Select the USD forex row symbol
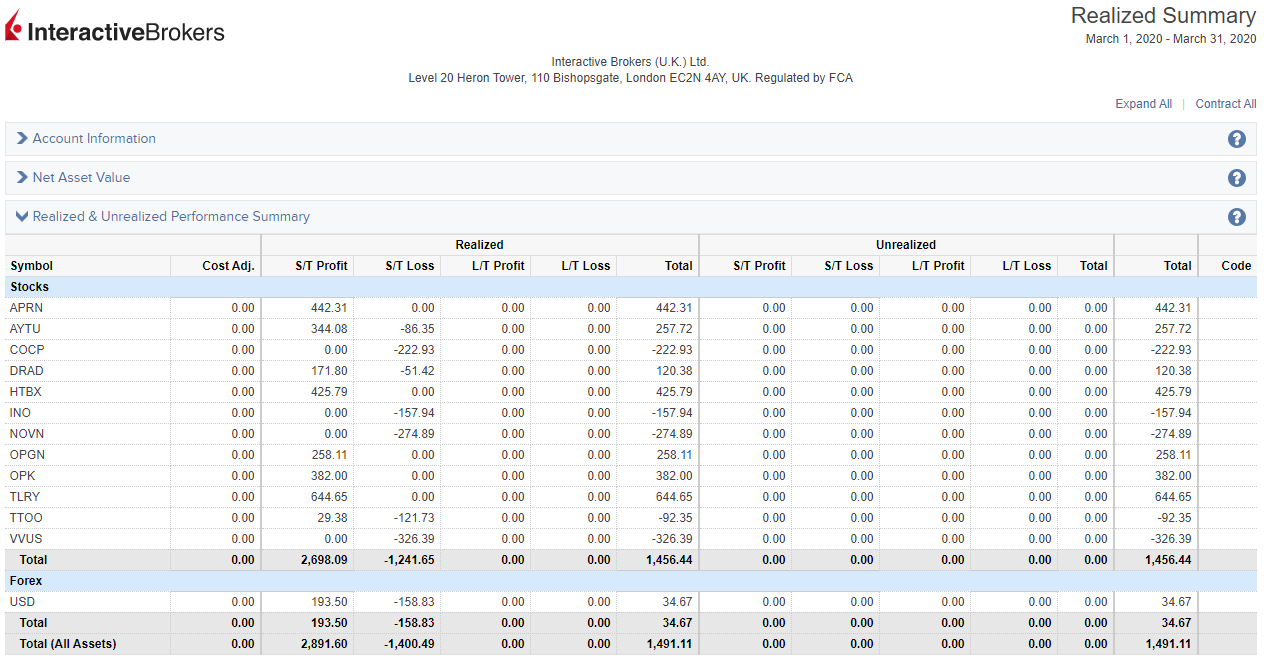The width and height of the screenshot is (1270, 659). pyautogui.click(x=22, y=602)
